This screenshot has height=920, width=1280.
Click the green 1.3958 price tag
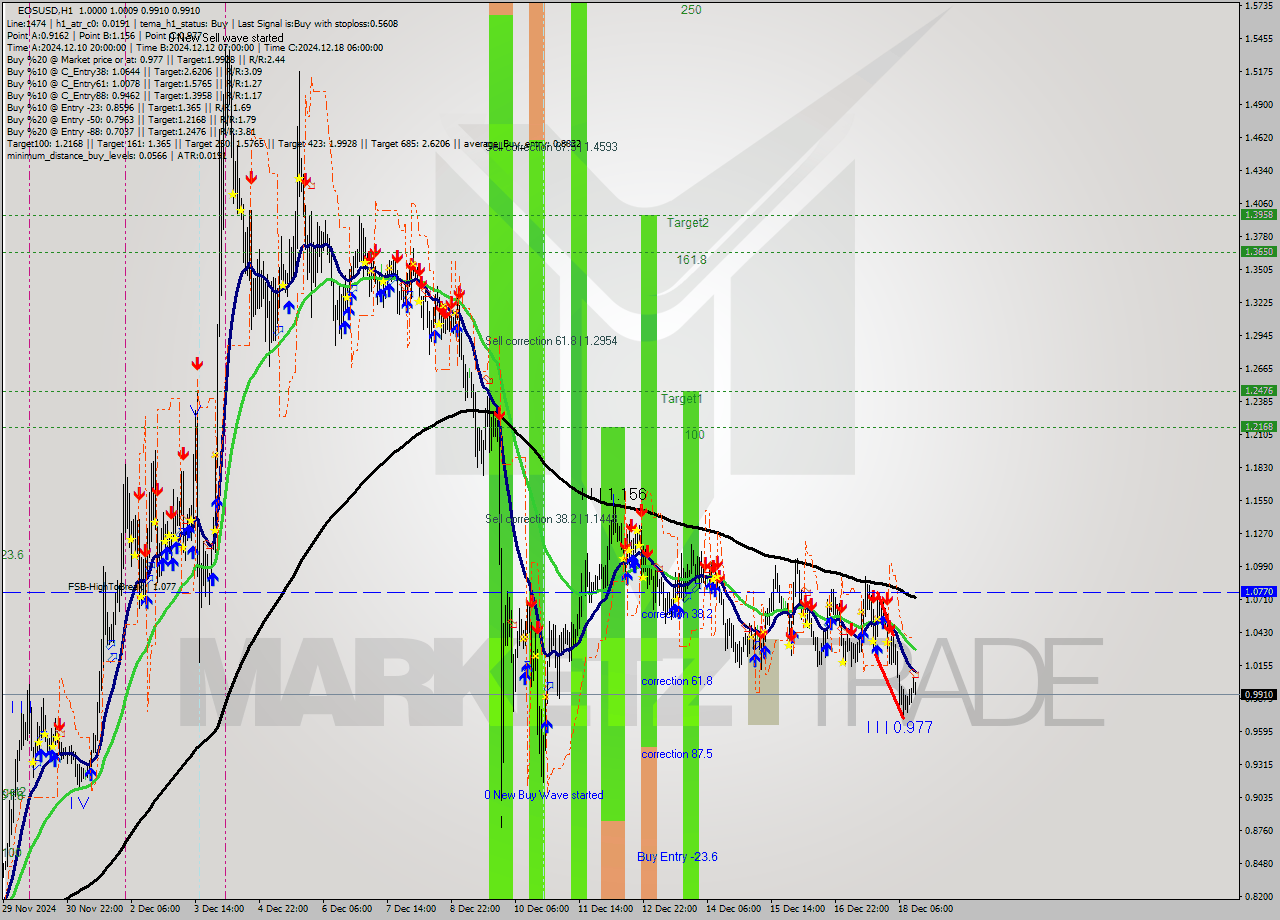tap(1258, 214)
